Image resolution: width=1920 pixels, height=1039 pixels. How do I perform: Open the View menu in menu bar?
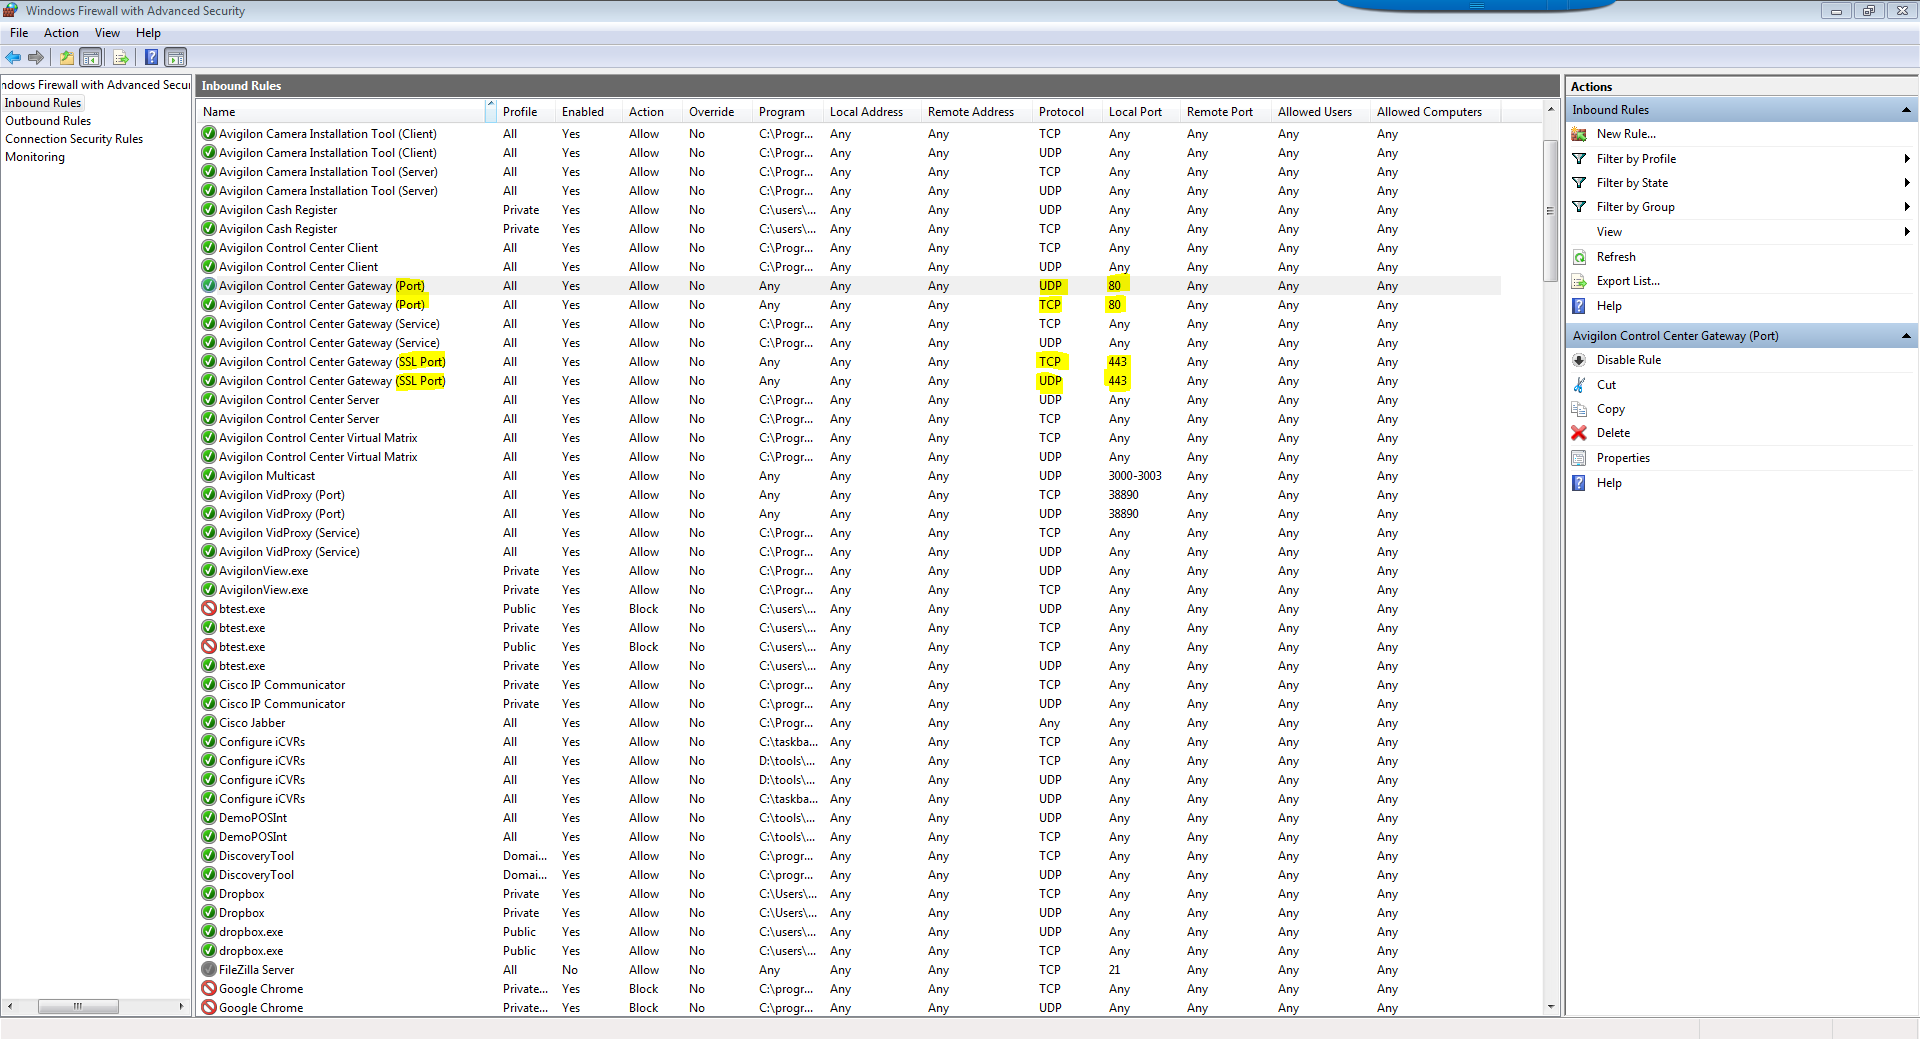click(x=107, y=33)
